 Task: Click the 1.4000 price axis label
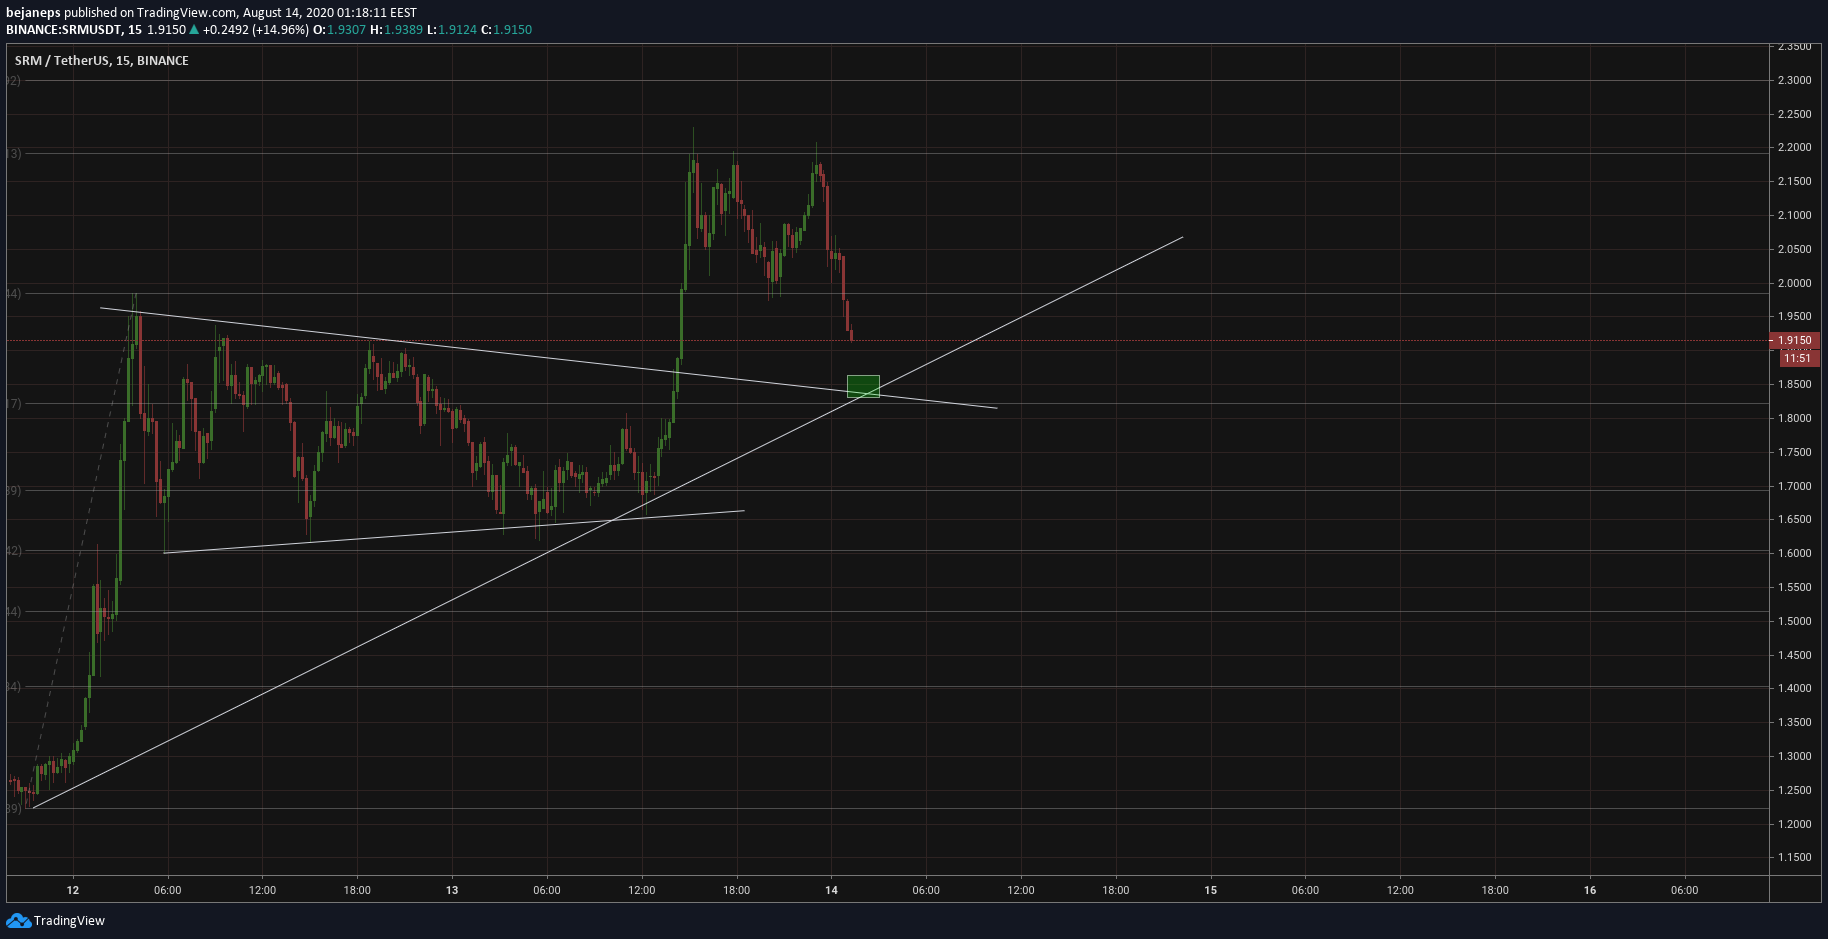1794,689
